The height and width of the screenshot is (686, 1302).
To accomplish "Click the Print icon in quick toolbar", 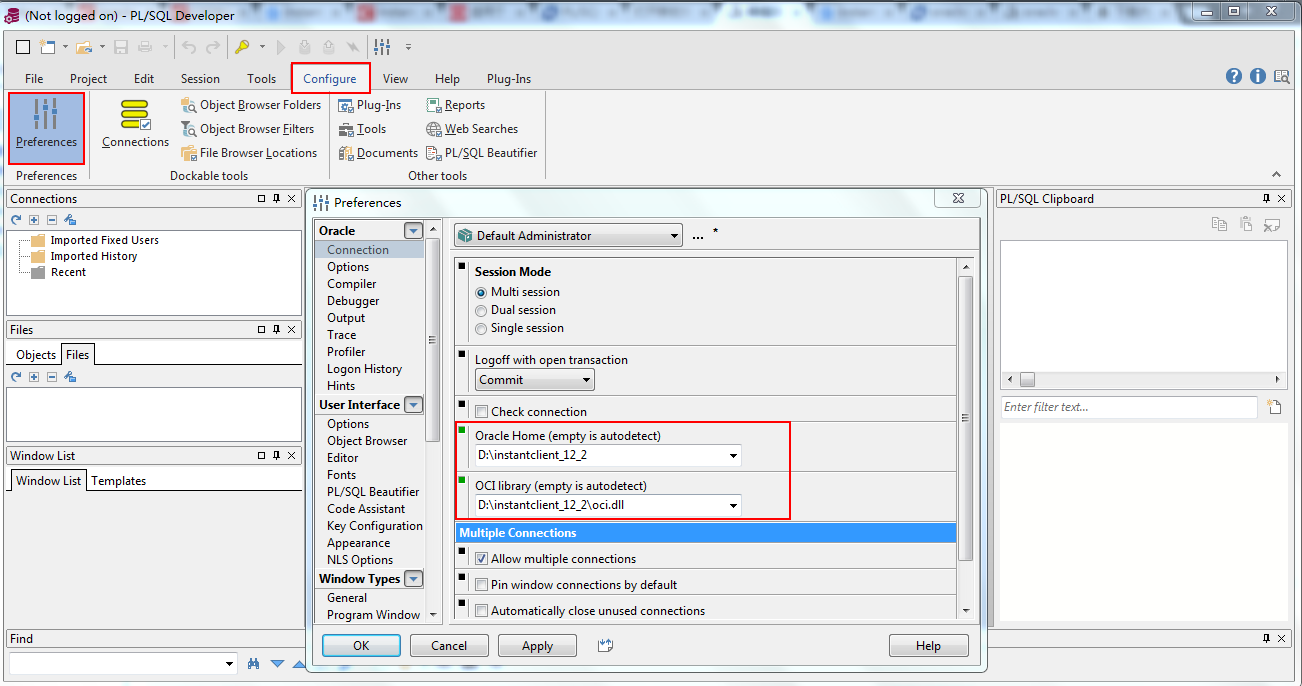I will point(145,47).
